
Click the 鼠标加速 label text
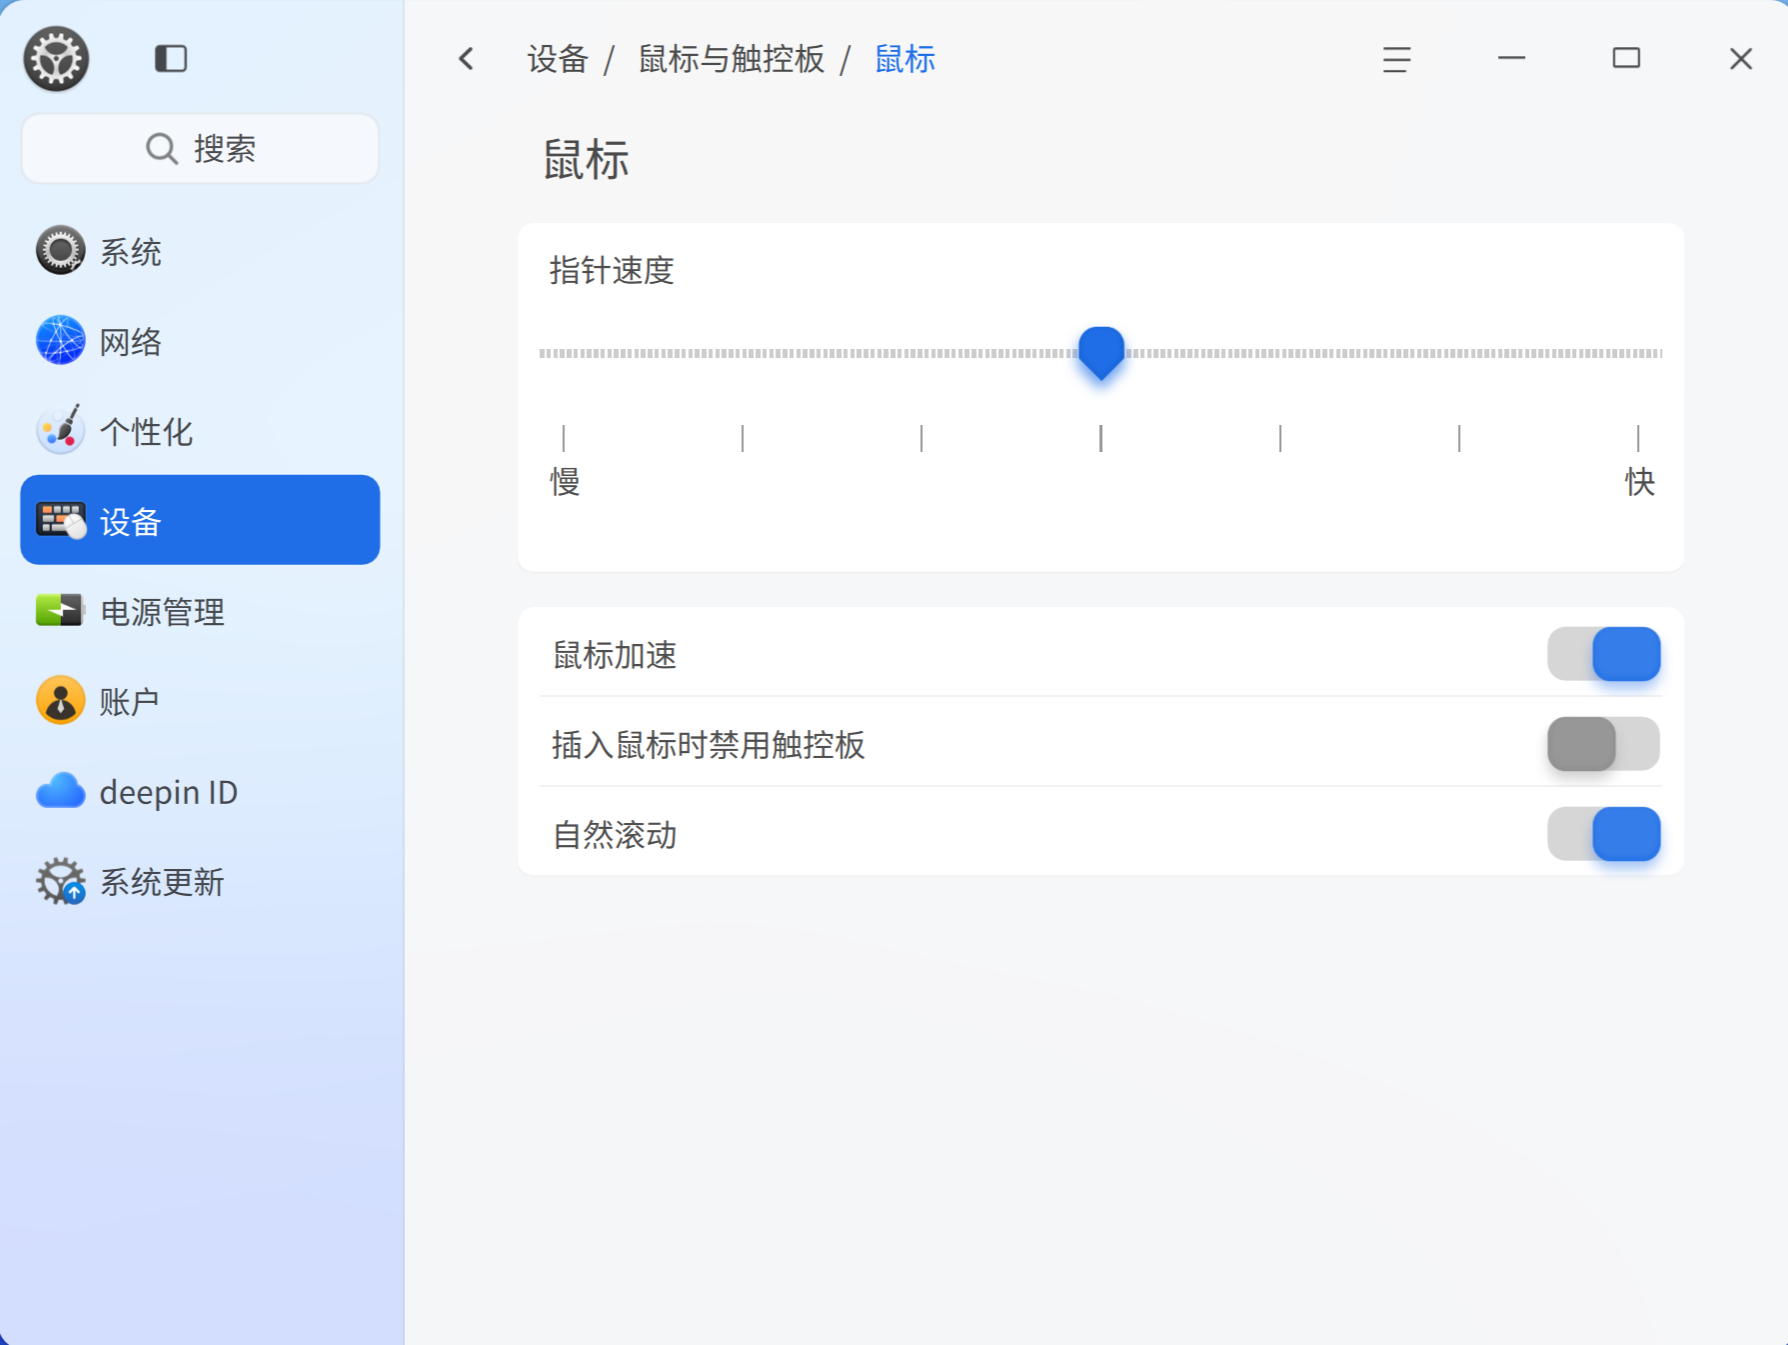(615, 655)
